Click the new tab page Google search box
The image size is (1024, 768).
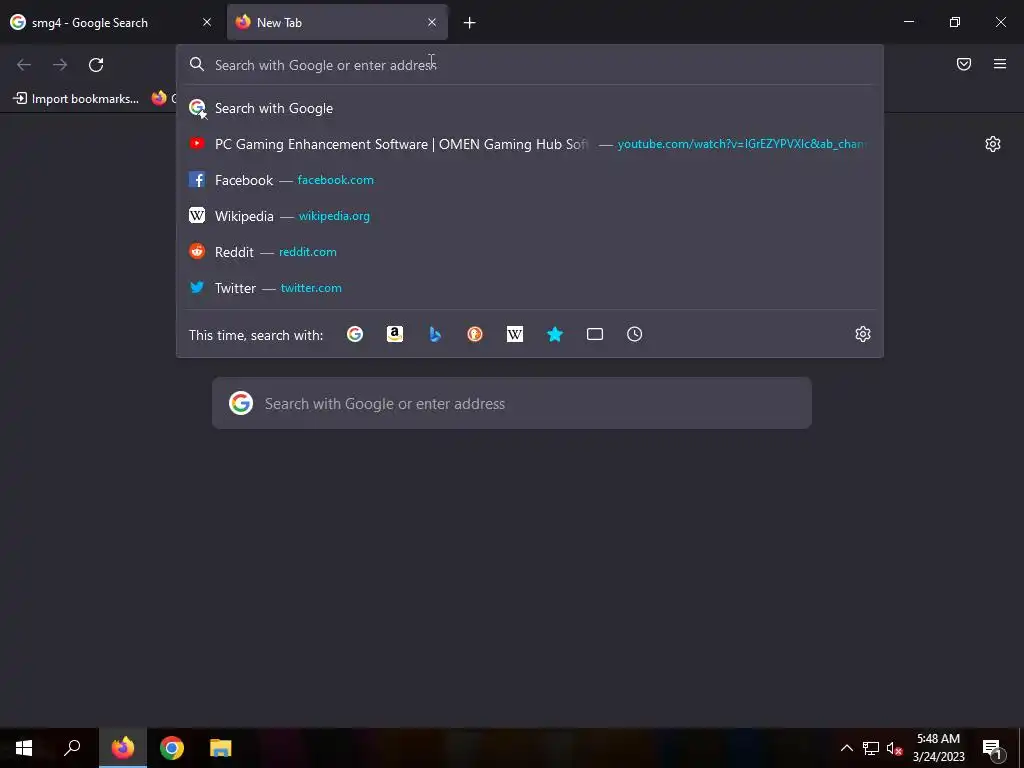[511, 404]
